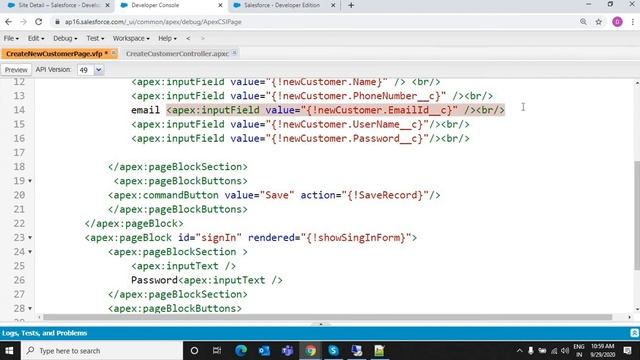Image resolution: width=640 pixels, height=360 pixels.
Task: Click the vertical editor scrollbar thumb
Action: [637, 215]
